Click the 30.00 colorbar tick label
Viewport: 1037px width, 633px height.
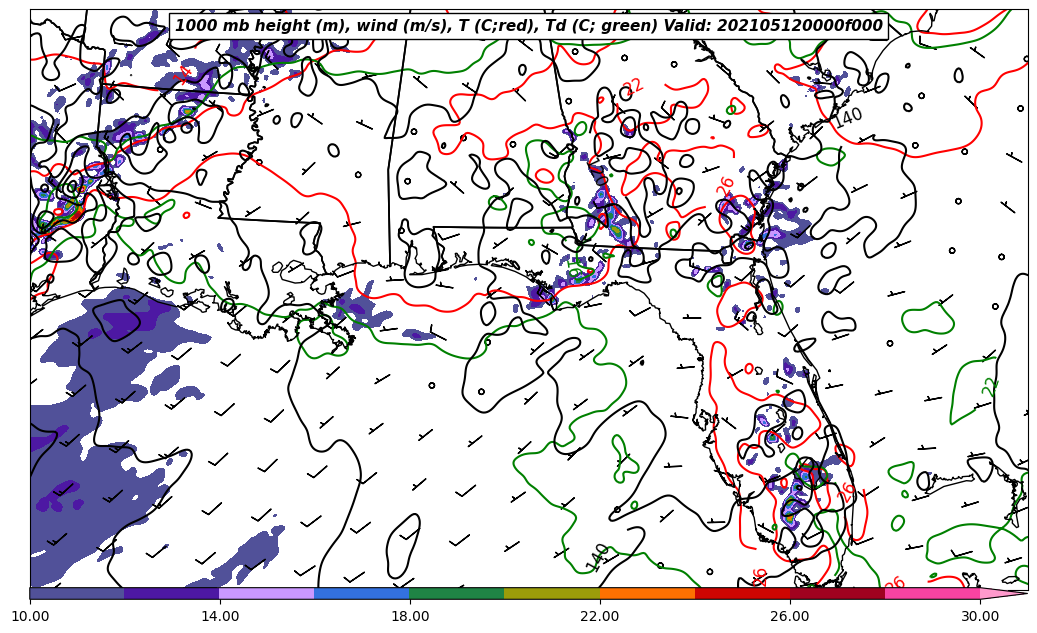click(x=979, y=616)
